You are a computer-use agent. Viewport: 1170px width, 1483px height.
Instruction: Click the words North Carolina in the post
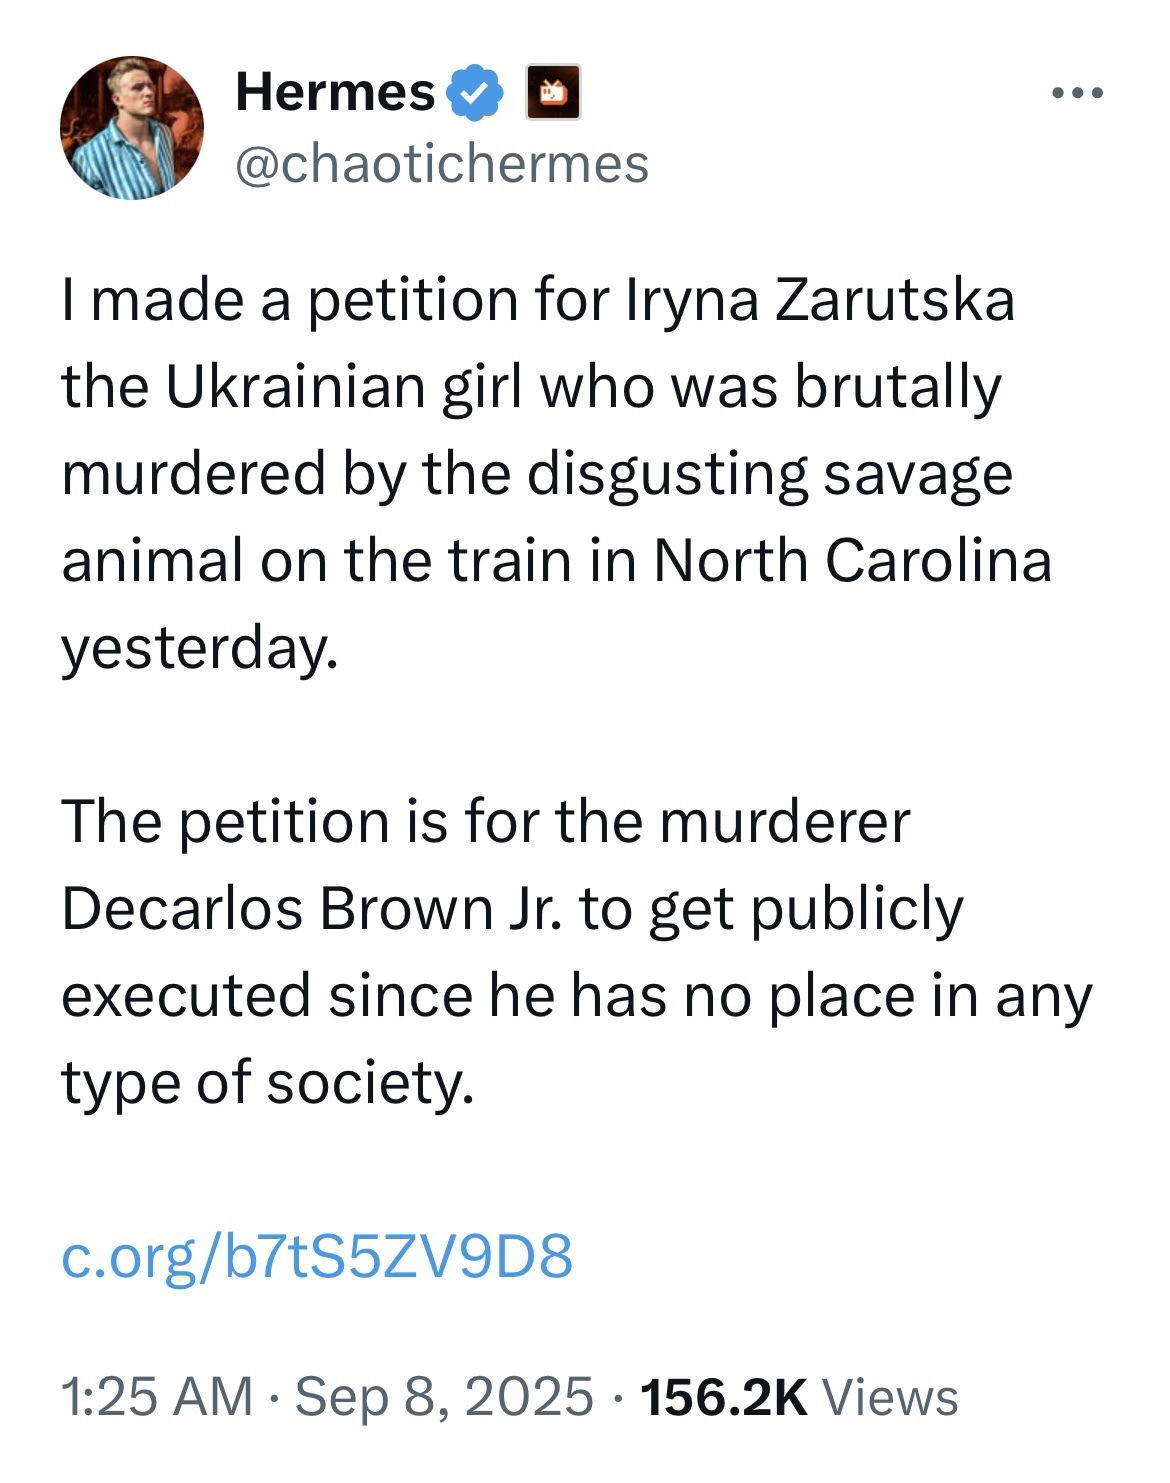pos(852,561)
